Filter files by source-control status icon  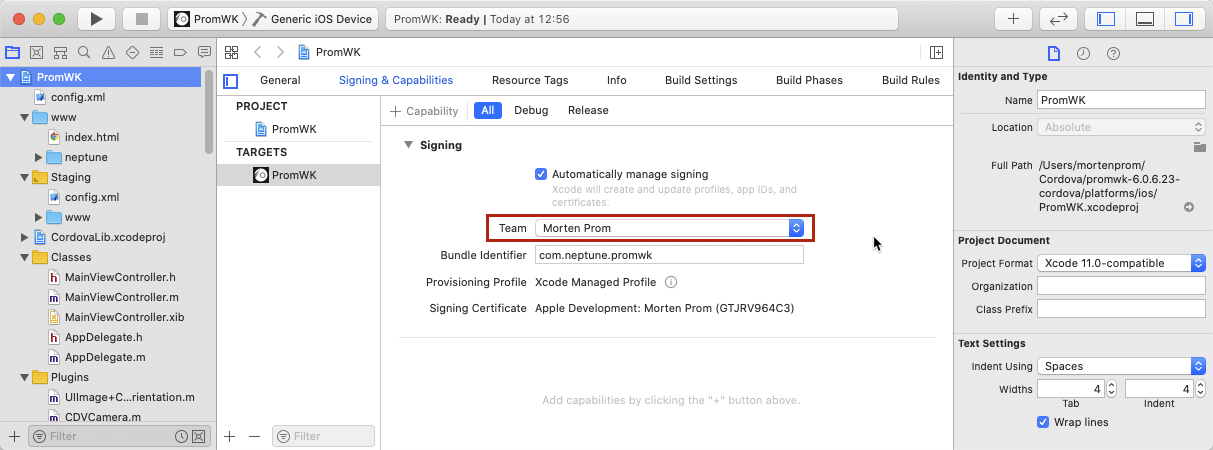(199, 436)
